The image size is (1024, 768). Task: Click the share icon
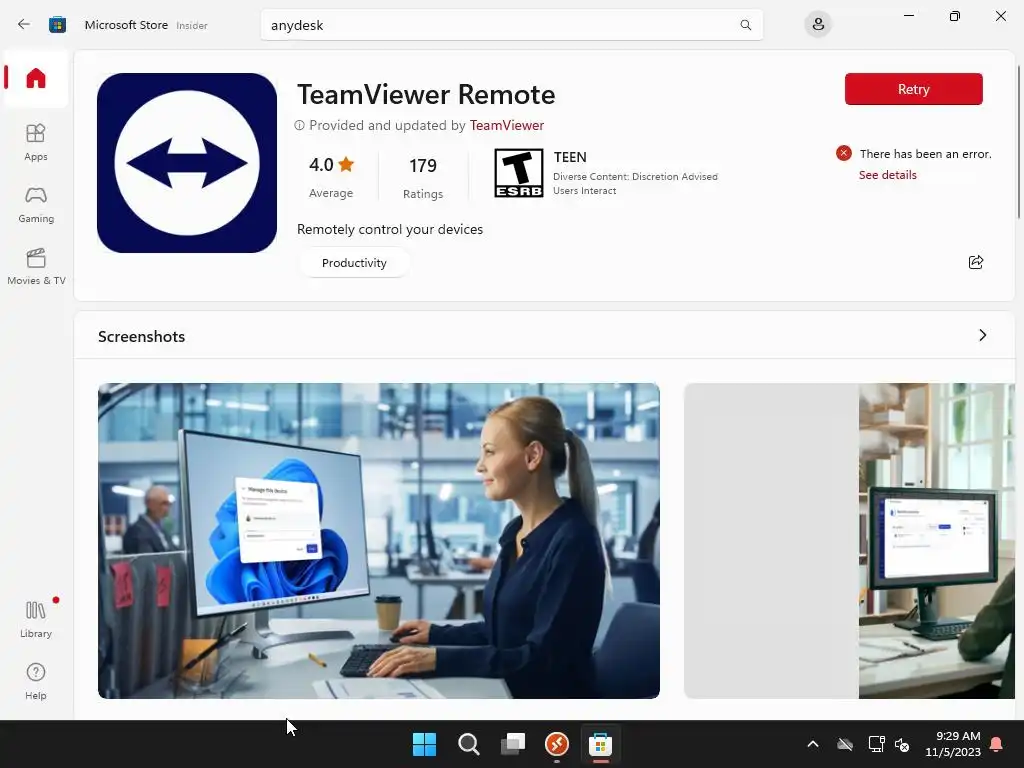[976, 262]
